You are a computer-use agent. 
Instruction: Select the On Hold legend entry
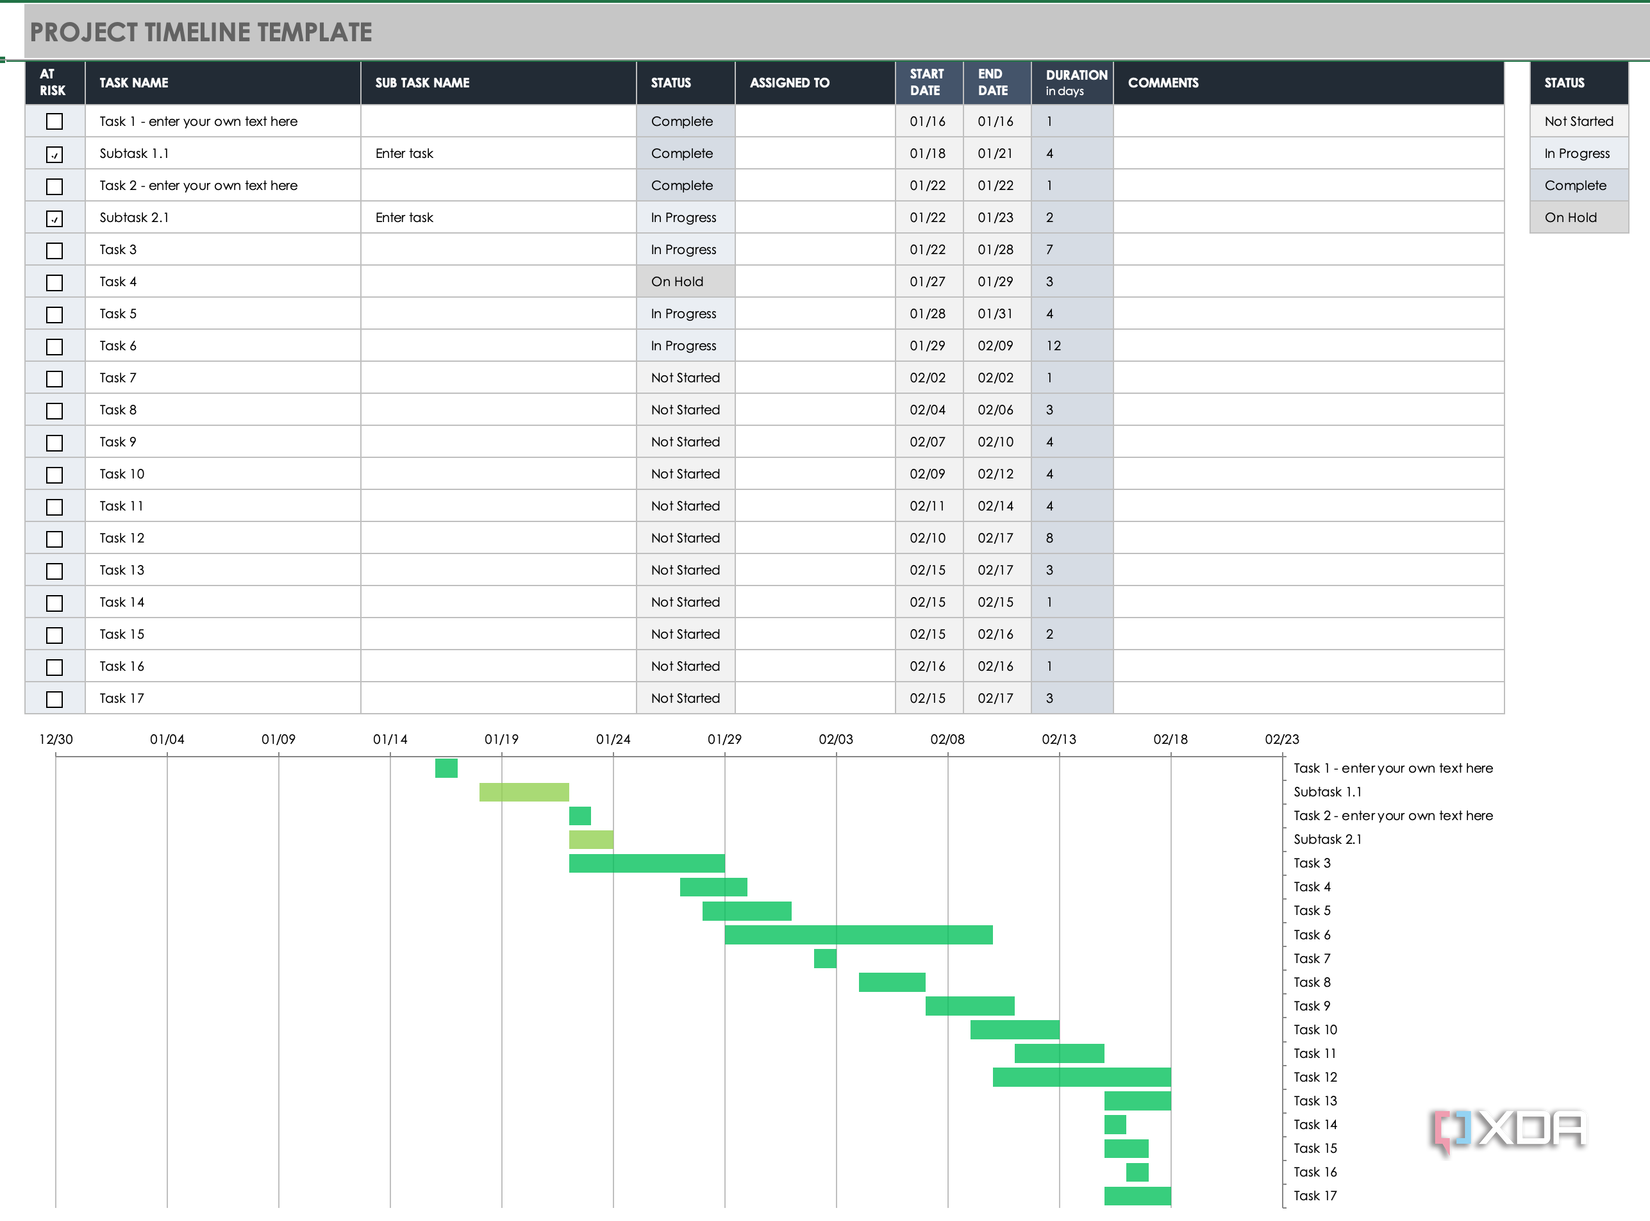click(x=1579, y=217)
